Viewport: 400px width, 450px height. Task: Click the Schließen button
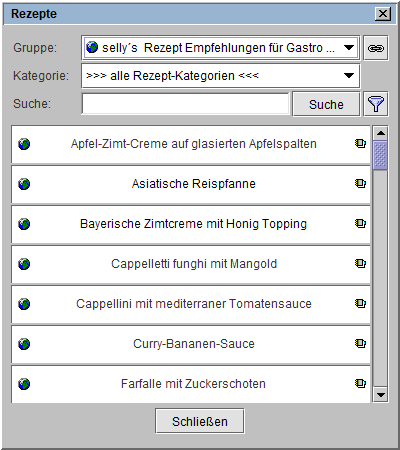[x=200, y=421]
